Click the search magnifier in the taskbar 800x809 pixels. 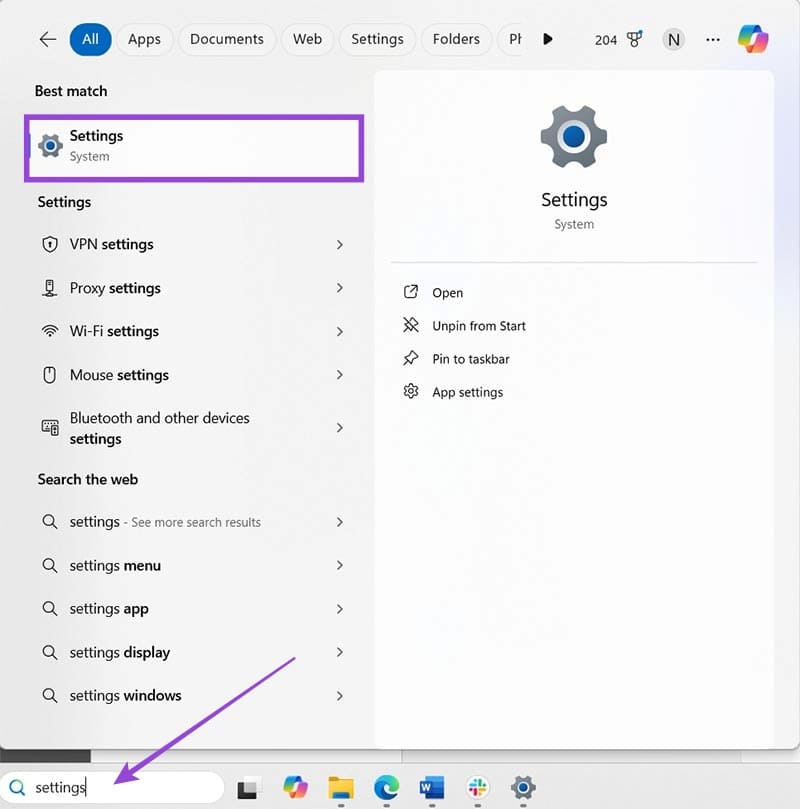17,787
